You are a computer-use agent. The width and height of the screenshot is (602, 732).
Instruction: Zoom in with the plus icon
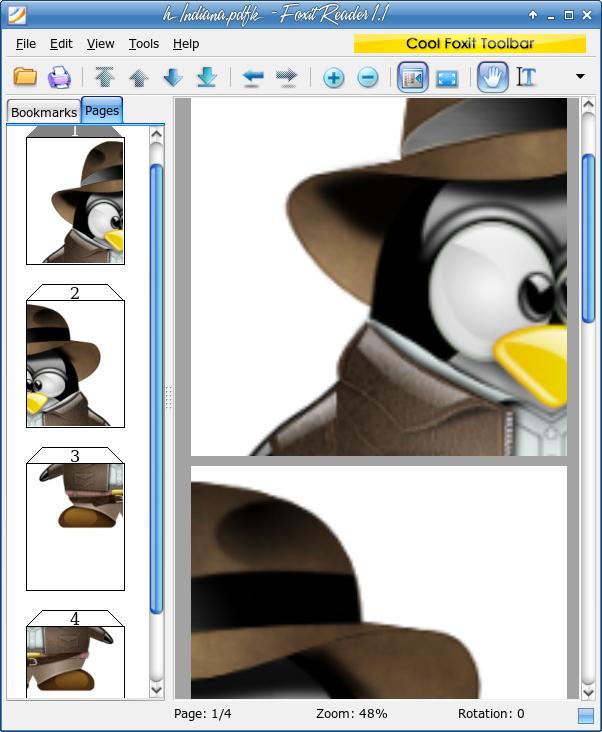(x=334, y=77)
